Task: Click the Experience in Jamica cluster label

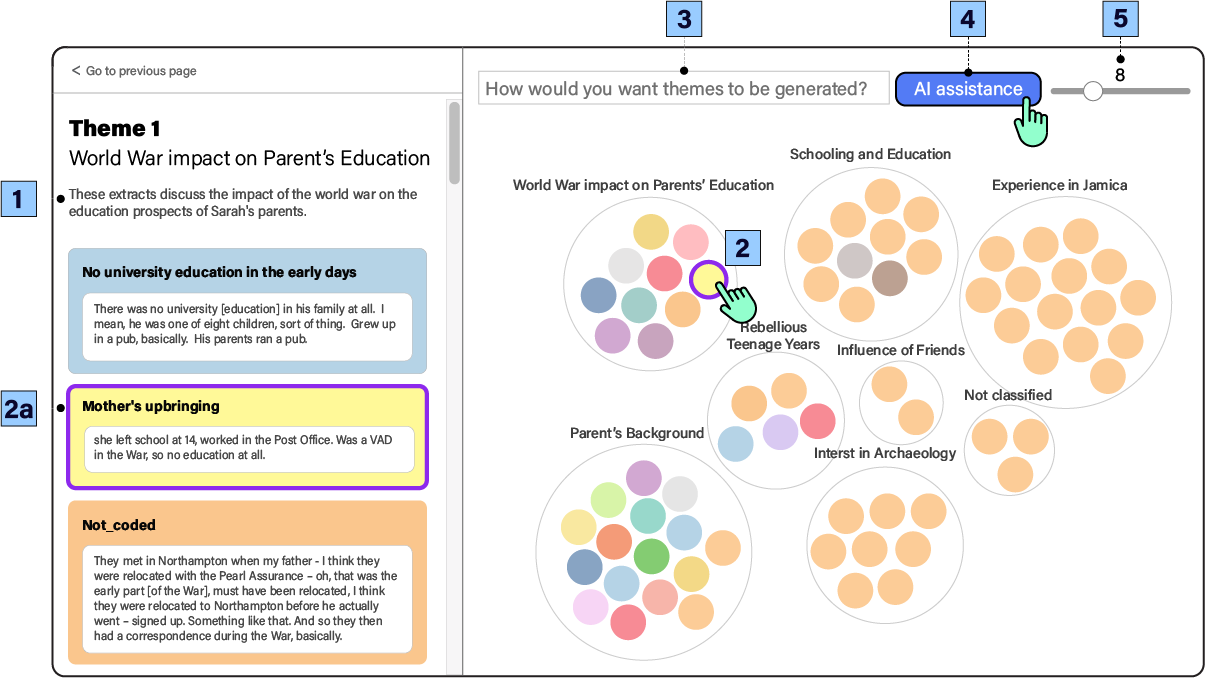Action: coord(1059,185)
